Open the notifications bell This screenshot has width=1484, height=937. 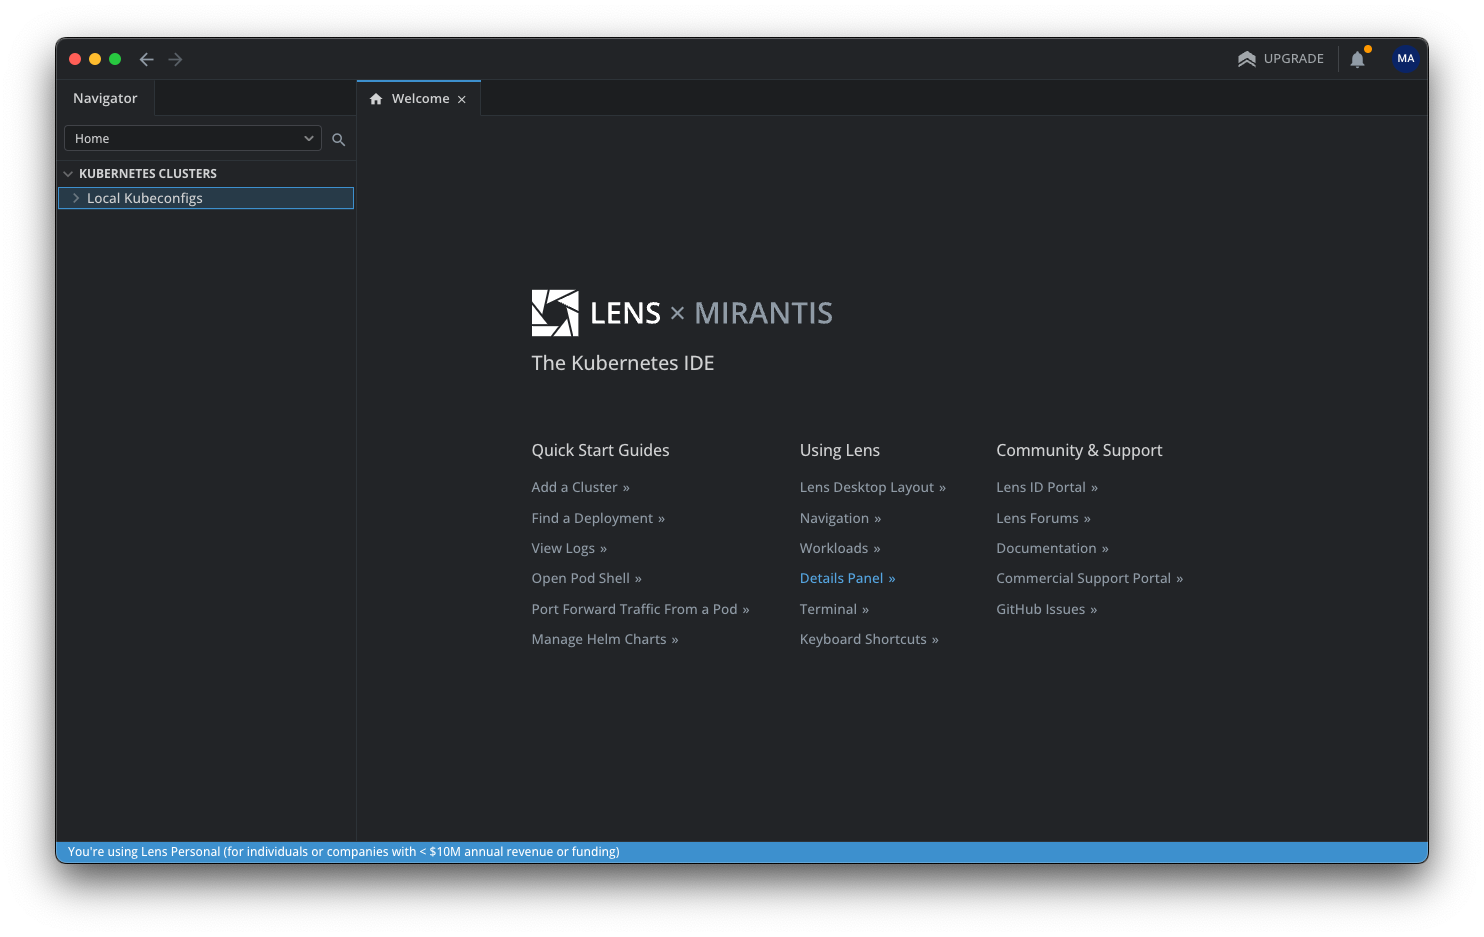click(x=1358, y=59)
